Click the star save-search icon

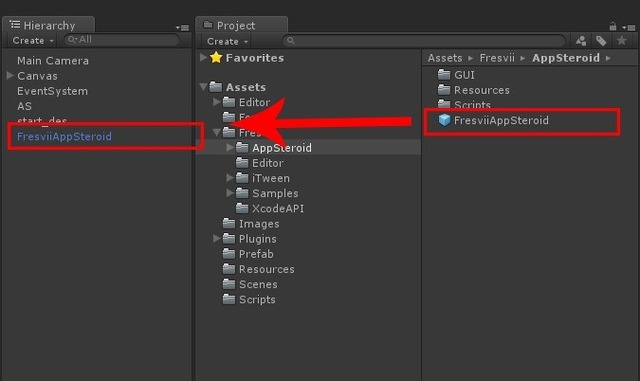point(622,40)
